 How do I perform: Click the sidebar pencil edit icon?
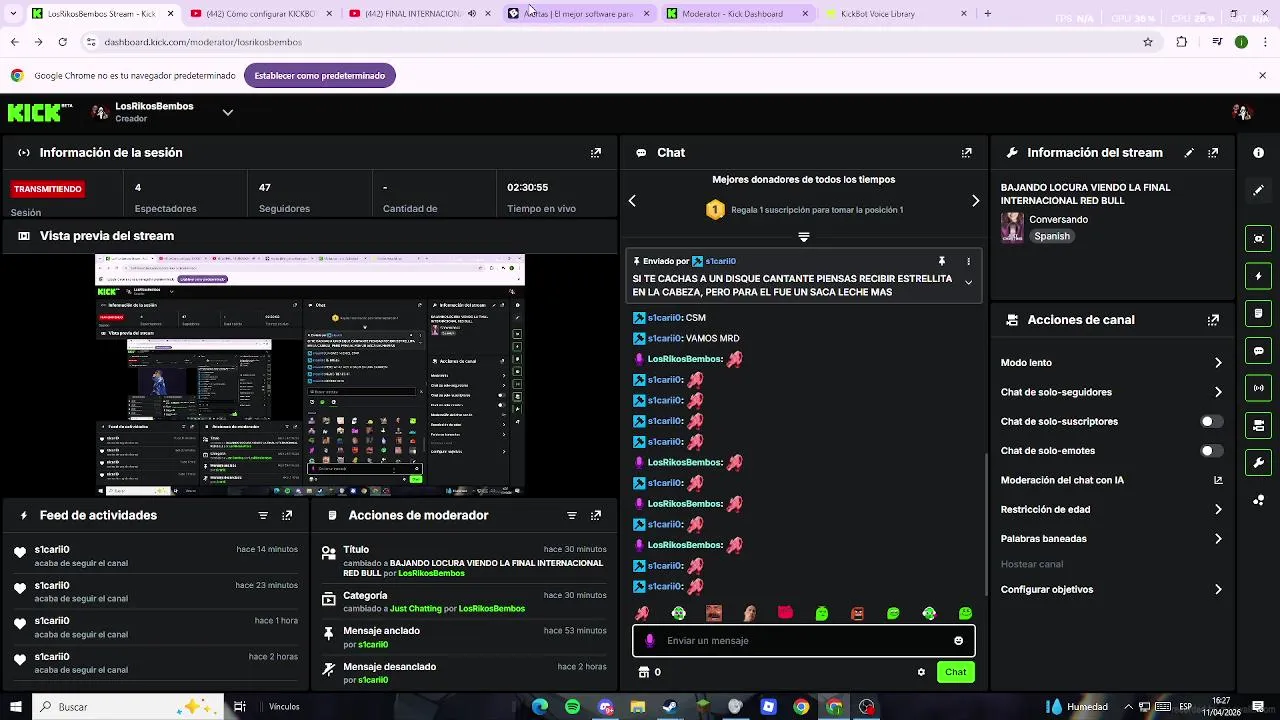[x=1258, y=190]
